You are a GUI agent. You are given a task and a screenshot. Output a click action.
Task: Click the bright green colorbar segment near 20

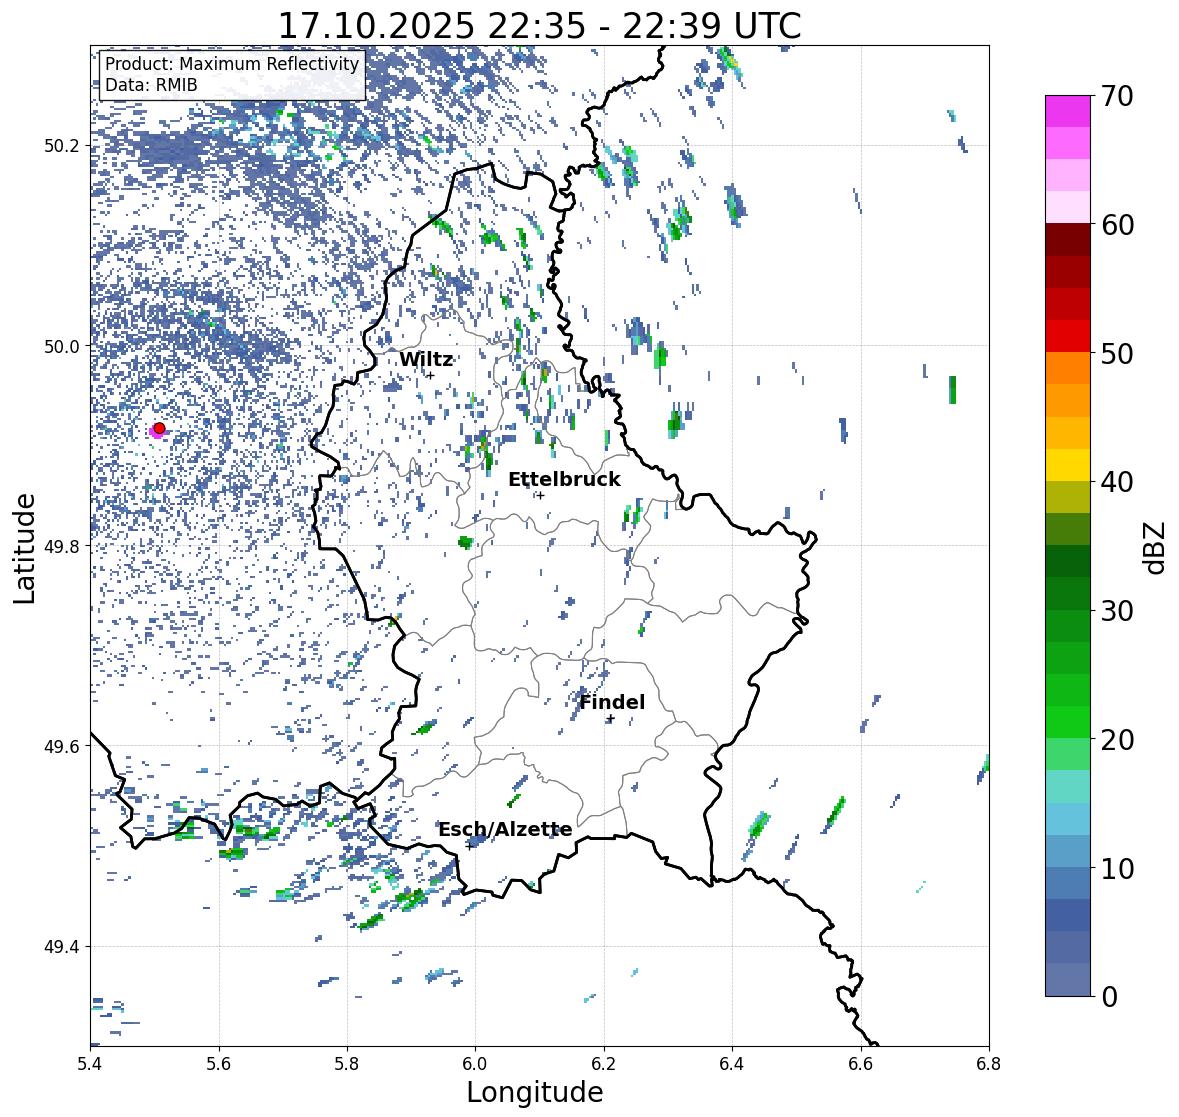(x=1068, y=722)
